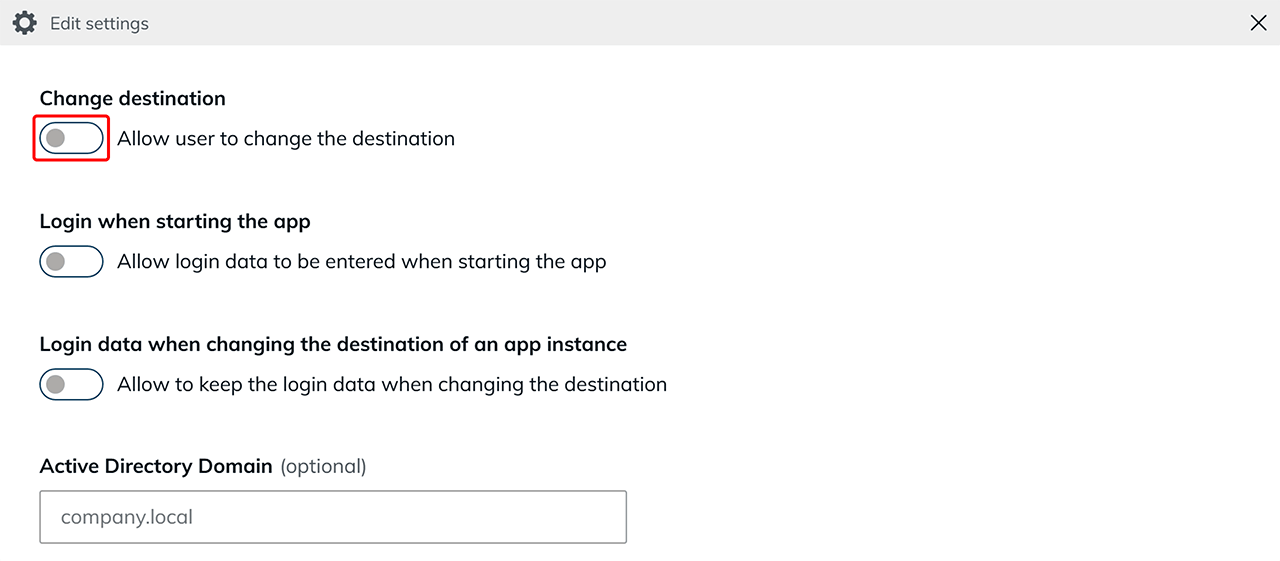Click grey knob of the keep-login-data toggle
The width and height of the screenshot is (1280, 561).
(56, 384)
